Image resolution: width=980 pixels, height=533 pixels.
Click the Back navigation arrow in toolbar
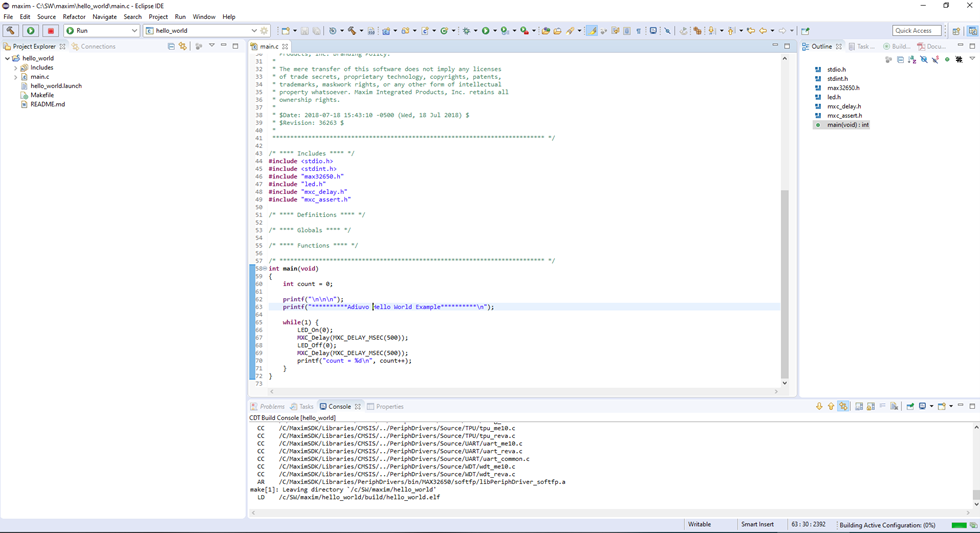pyautogui.click(x=763, y=31)
